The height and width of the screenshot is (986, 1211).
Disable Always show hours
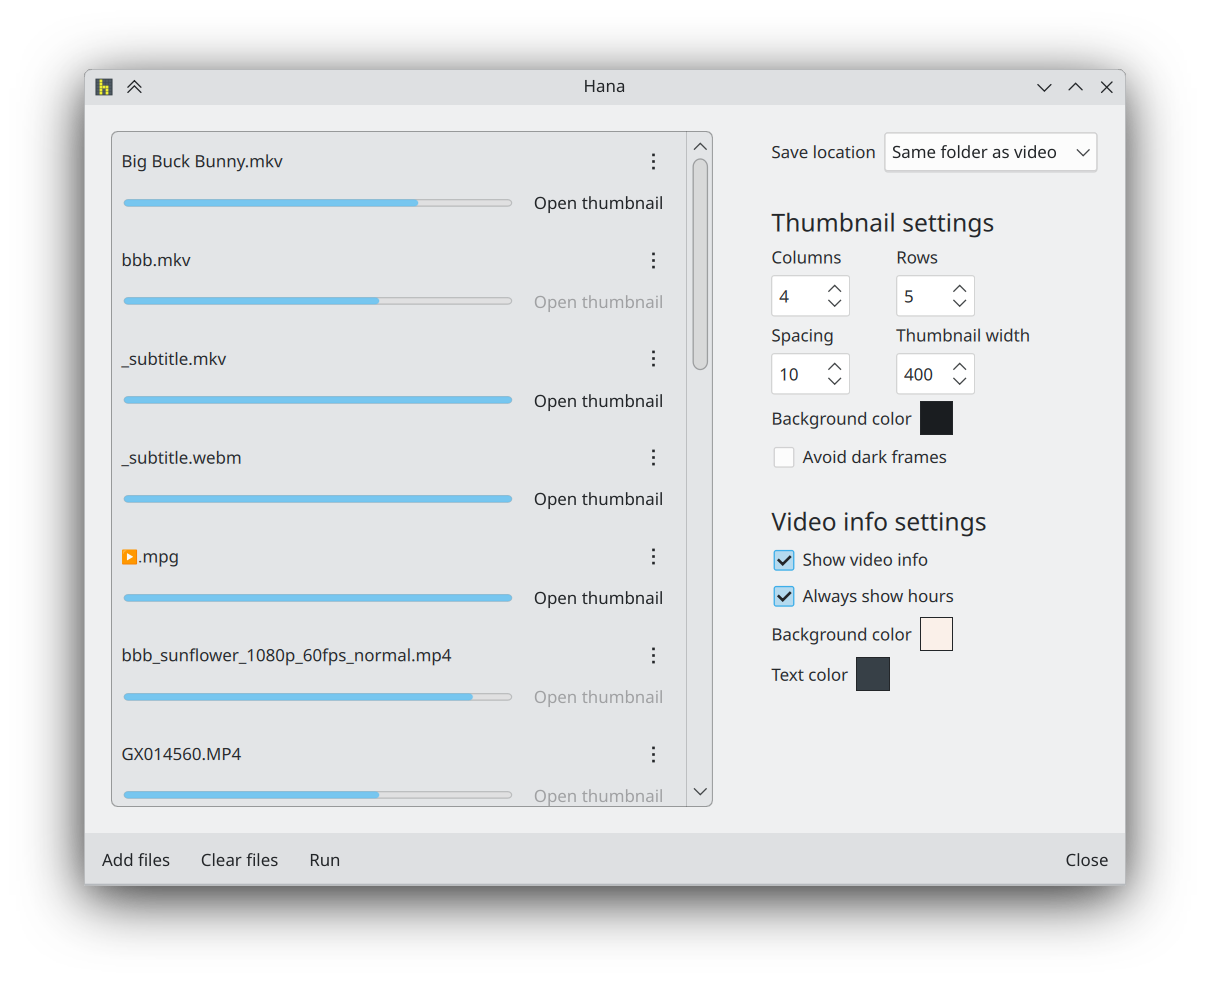(x=784, y=596)
